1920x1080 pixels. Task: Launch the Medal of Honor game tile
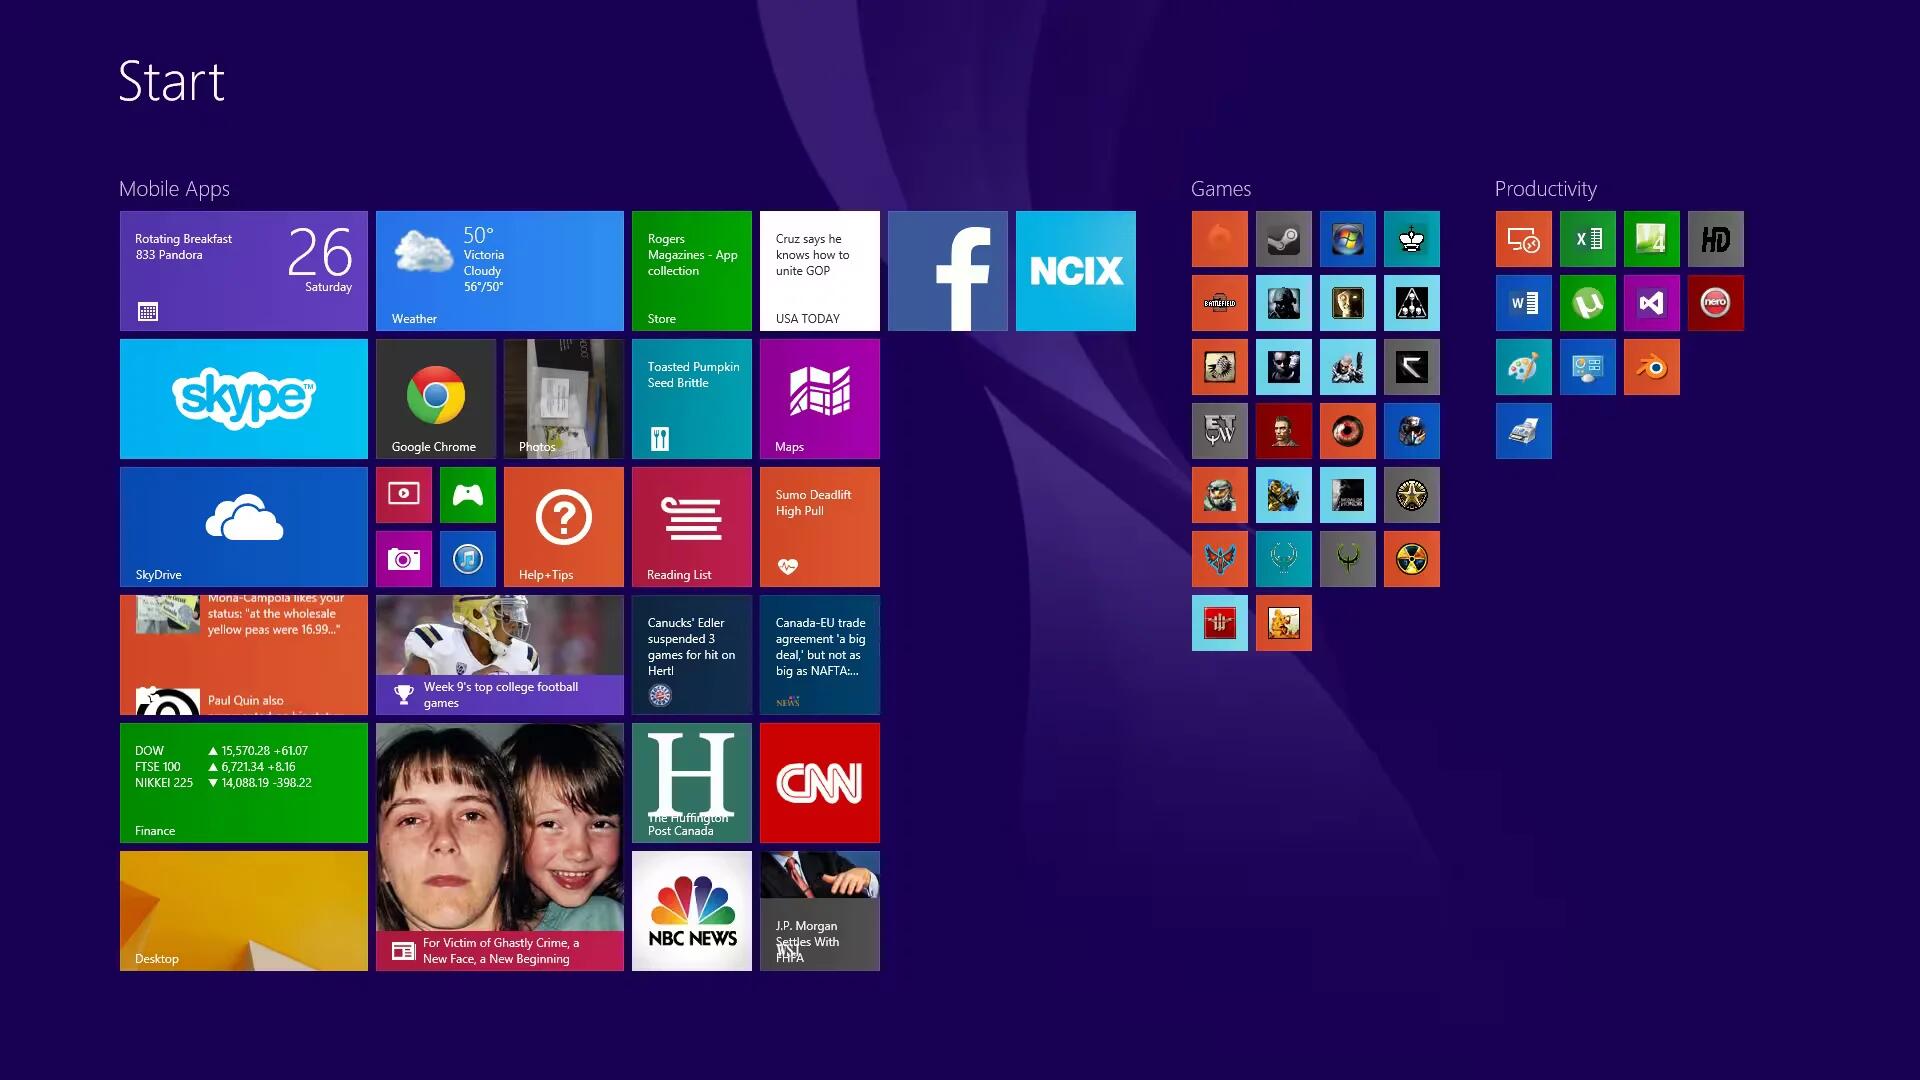(x=1347, y=495)
